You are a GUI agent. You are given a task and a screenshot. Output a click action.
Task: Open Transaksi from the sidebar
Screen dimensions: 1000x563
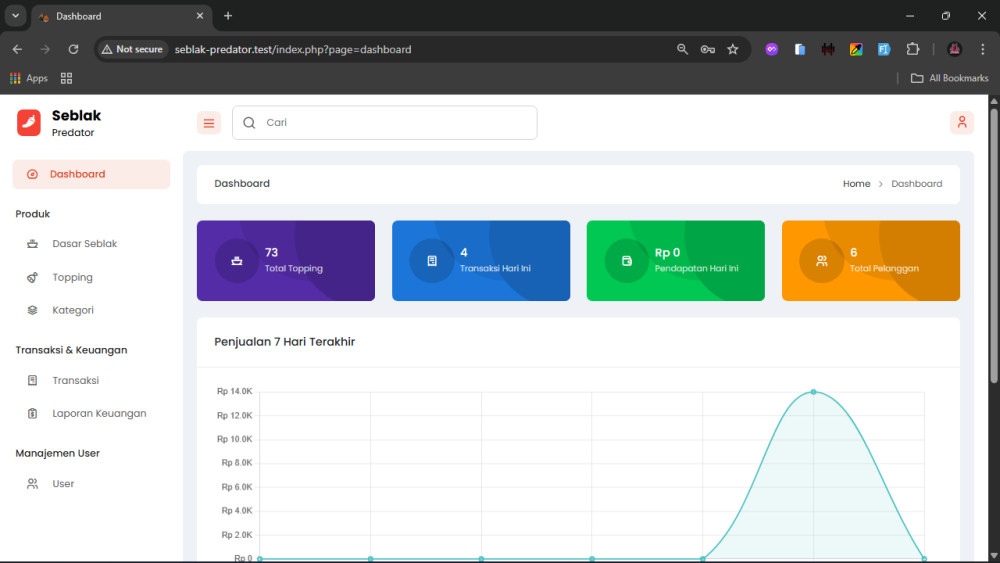click(75, 380)
